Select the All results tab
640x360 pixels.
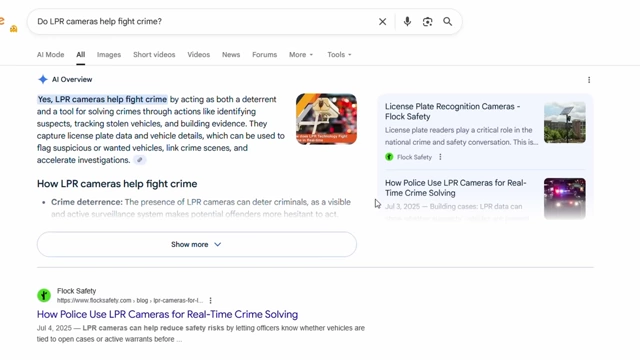coord(81,55)
